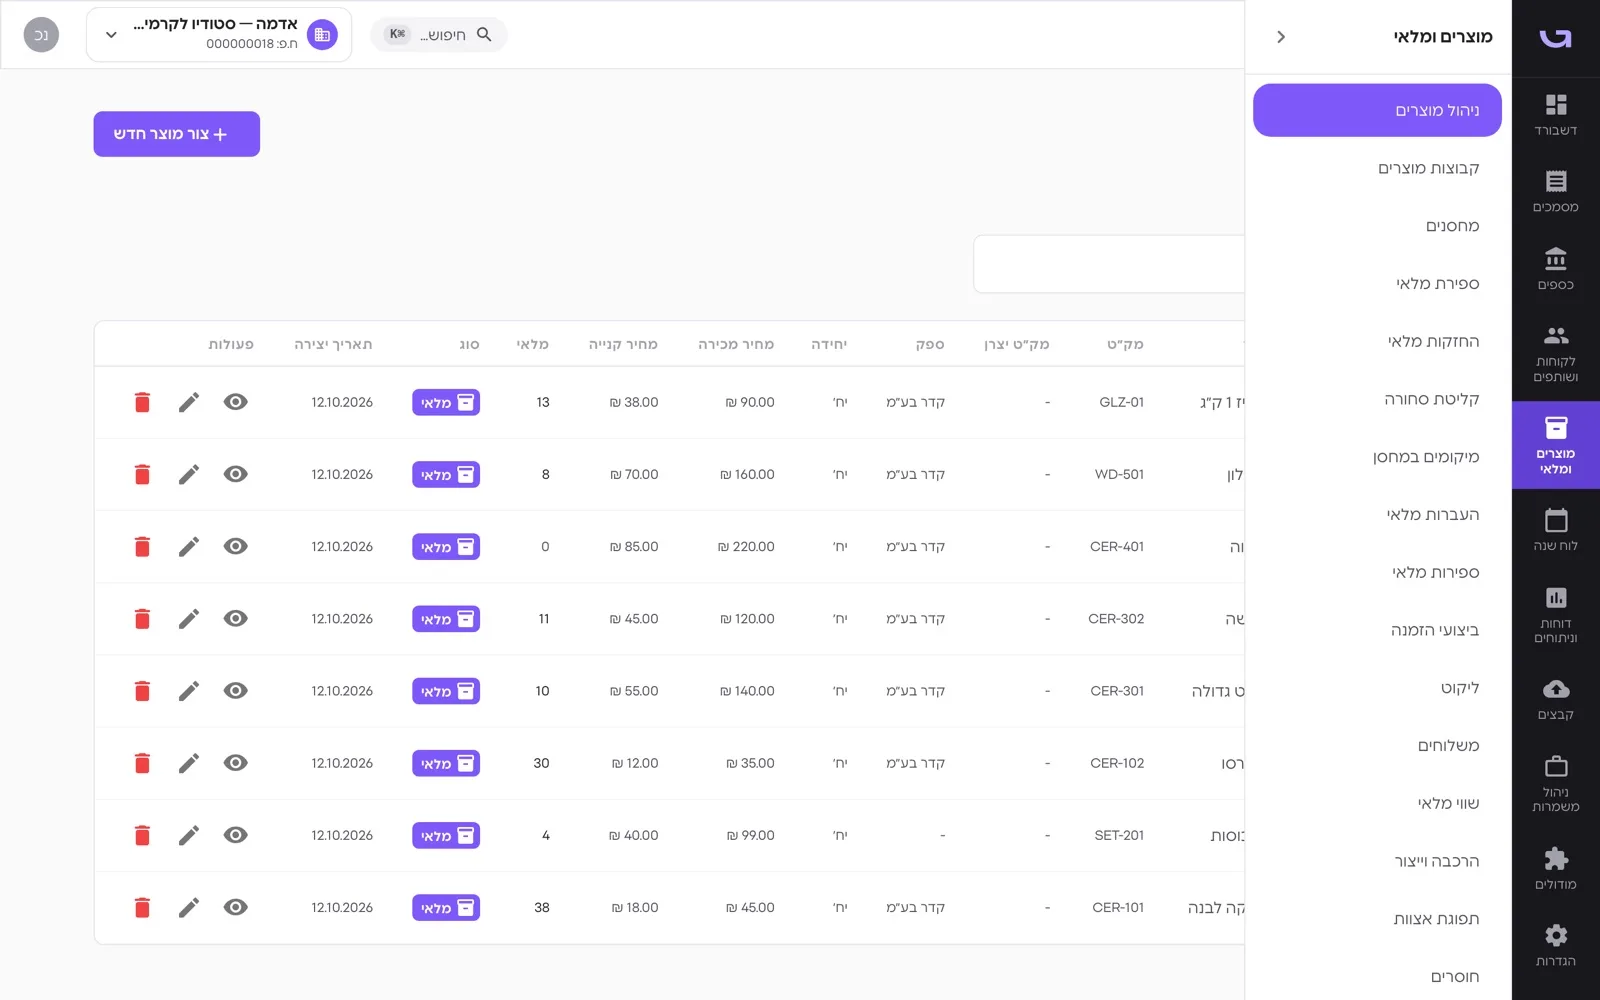The width and height of the screenshot is (1600, 1000).
Task: Sort by מחיר מכירה column header
Action: (x=736, y=344)
